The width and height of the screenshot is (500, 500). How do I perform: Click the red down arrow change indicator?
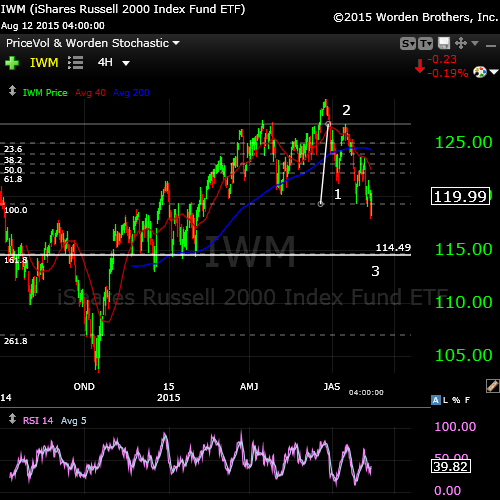pos(420,66)
